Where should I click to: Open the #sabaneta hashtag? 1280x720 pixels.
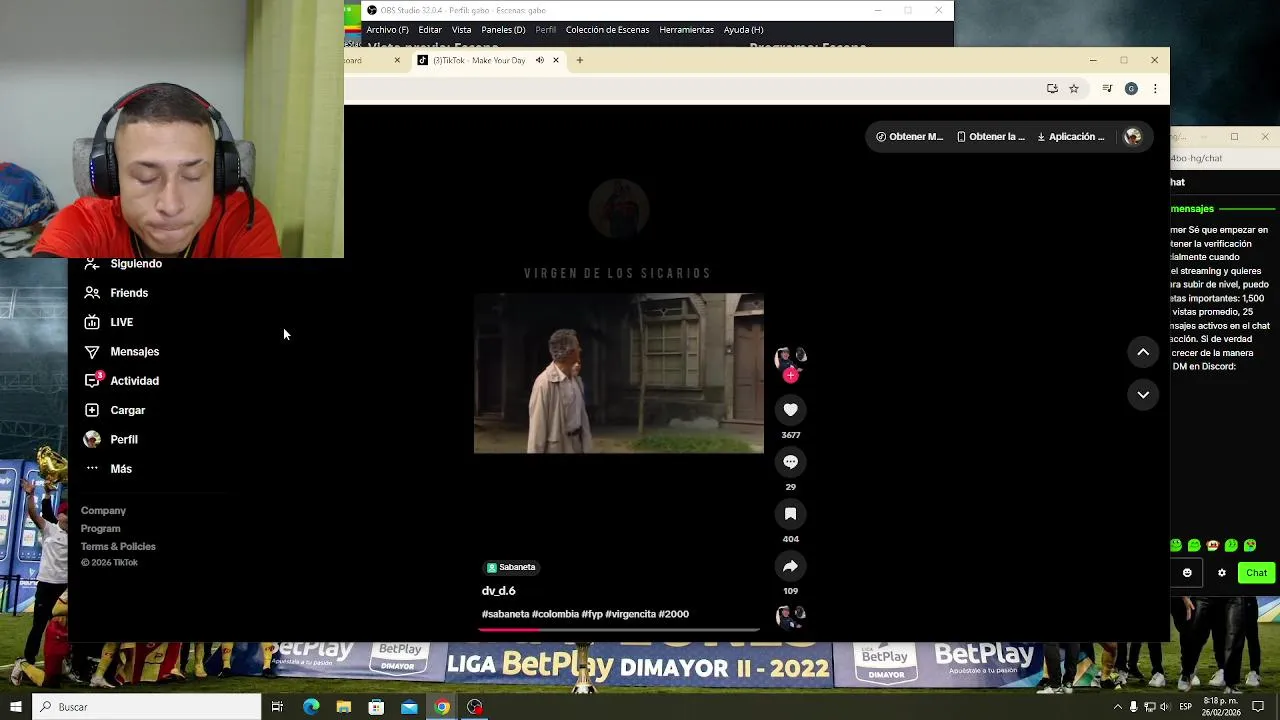pos(505,614)
